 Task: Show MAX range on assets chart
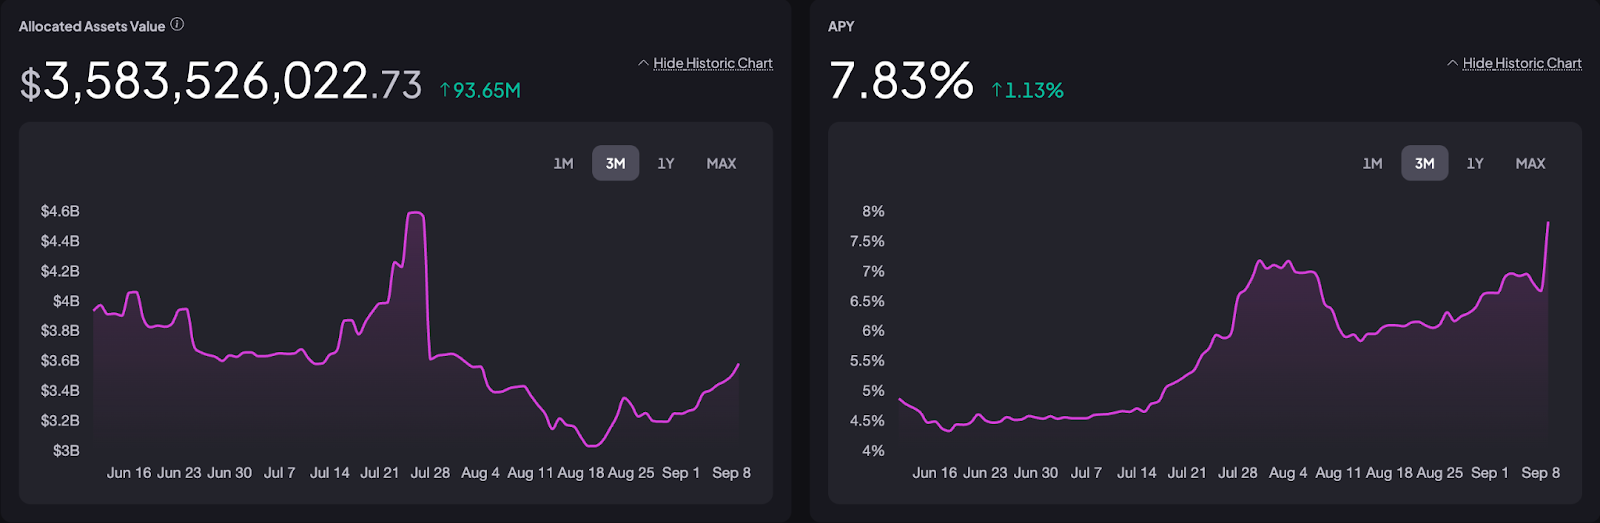coord(721,163)
